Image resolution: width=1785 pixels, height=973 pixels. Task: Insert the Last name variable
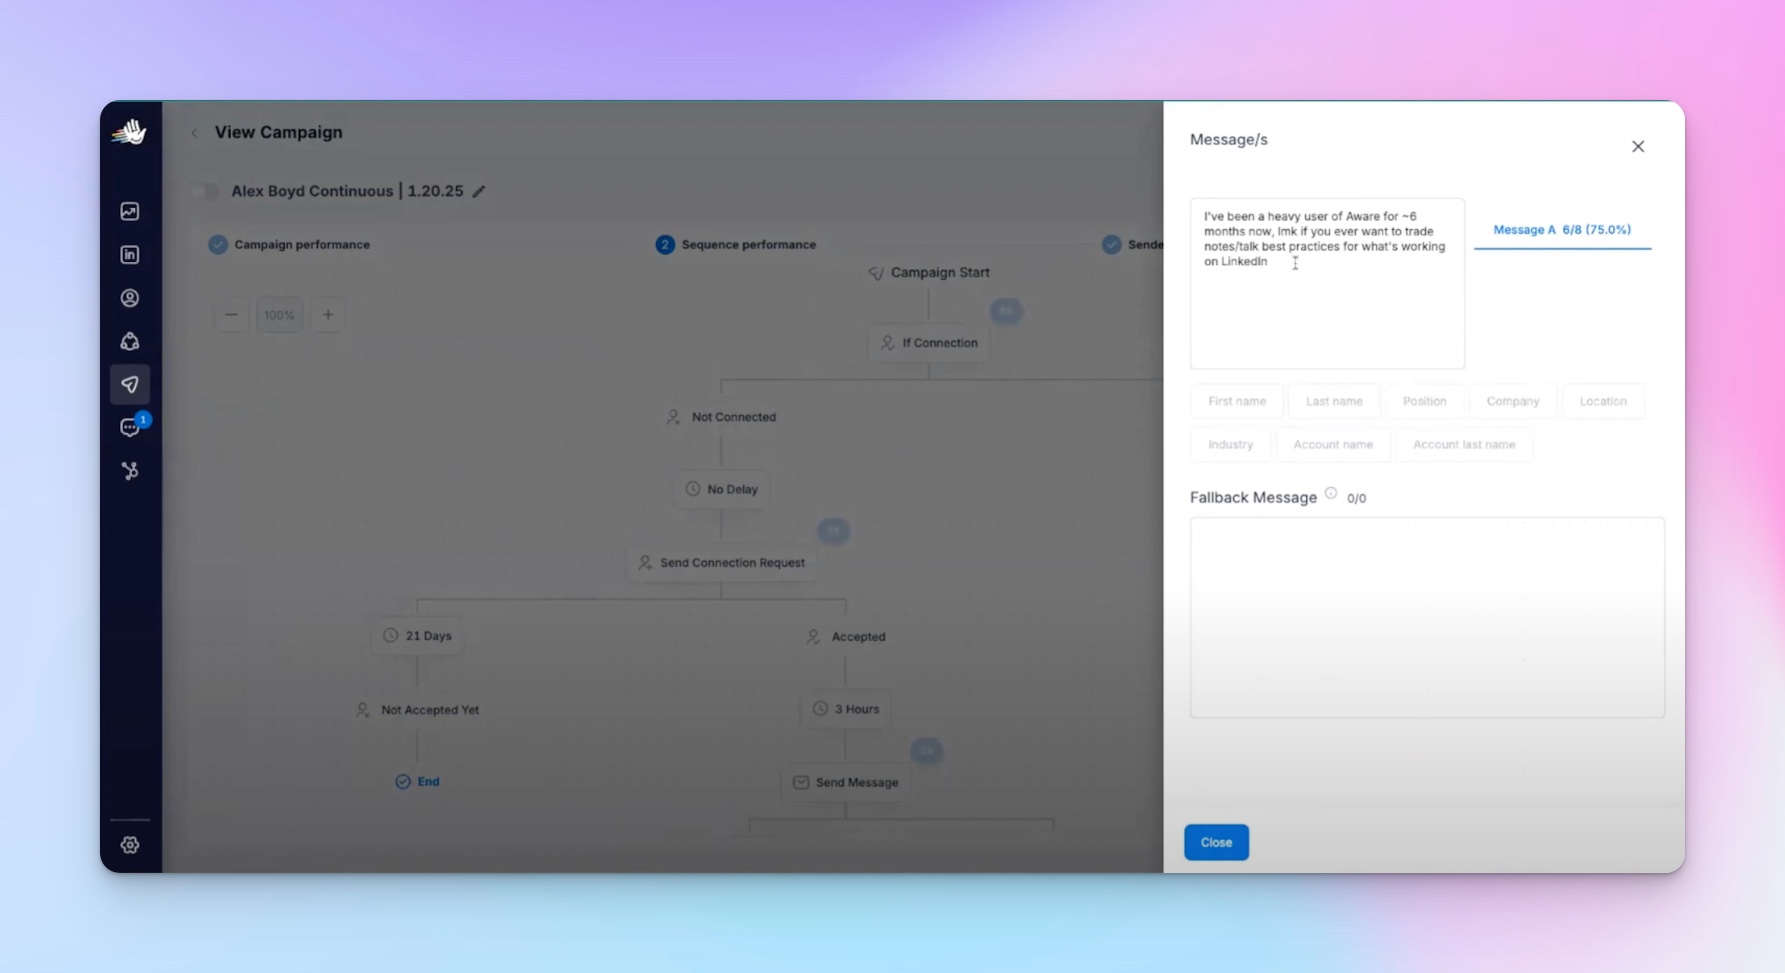pos(1334,401)
